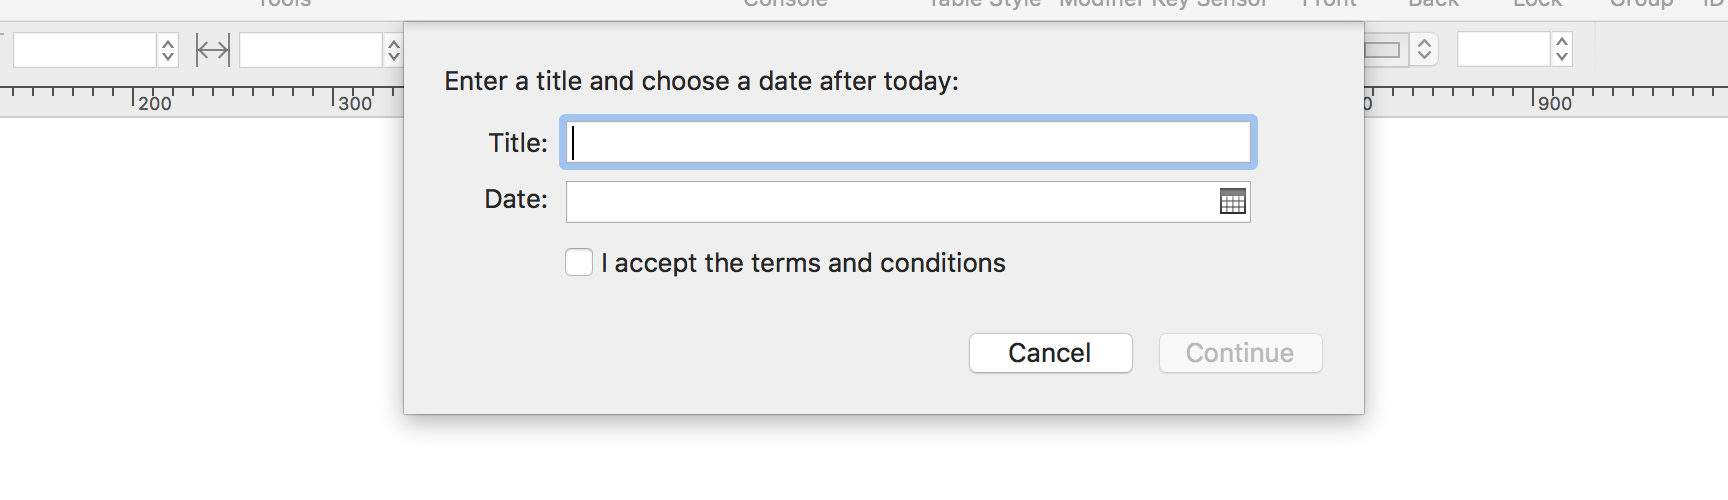
Task: Open the calendar picker icon in Date field
Action: pyautogui.click(x=1232, y=202)
